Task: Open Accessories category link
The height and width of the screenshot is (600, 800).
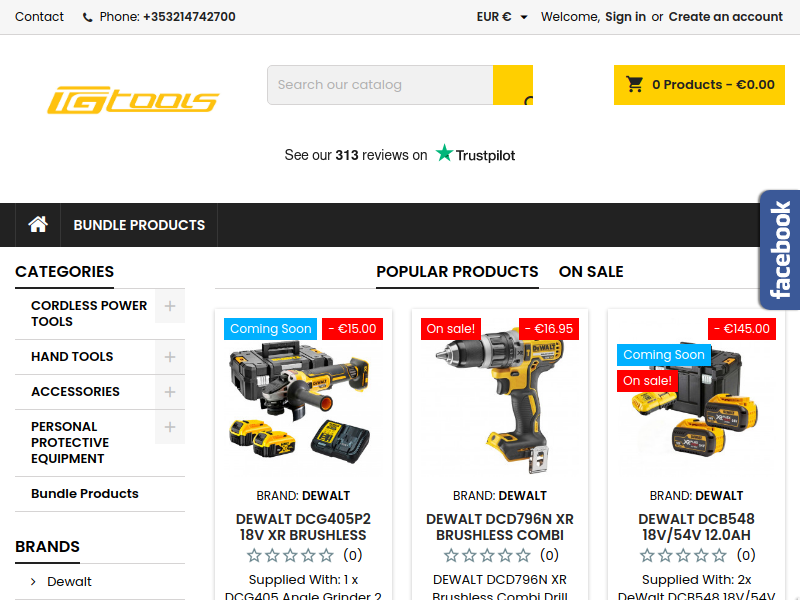Action: pyautogui.click(x=75, y=392)
